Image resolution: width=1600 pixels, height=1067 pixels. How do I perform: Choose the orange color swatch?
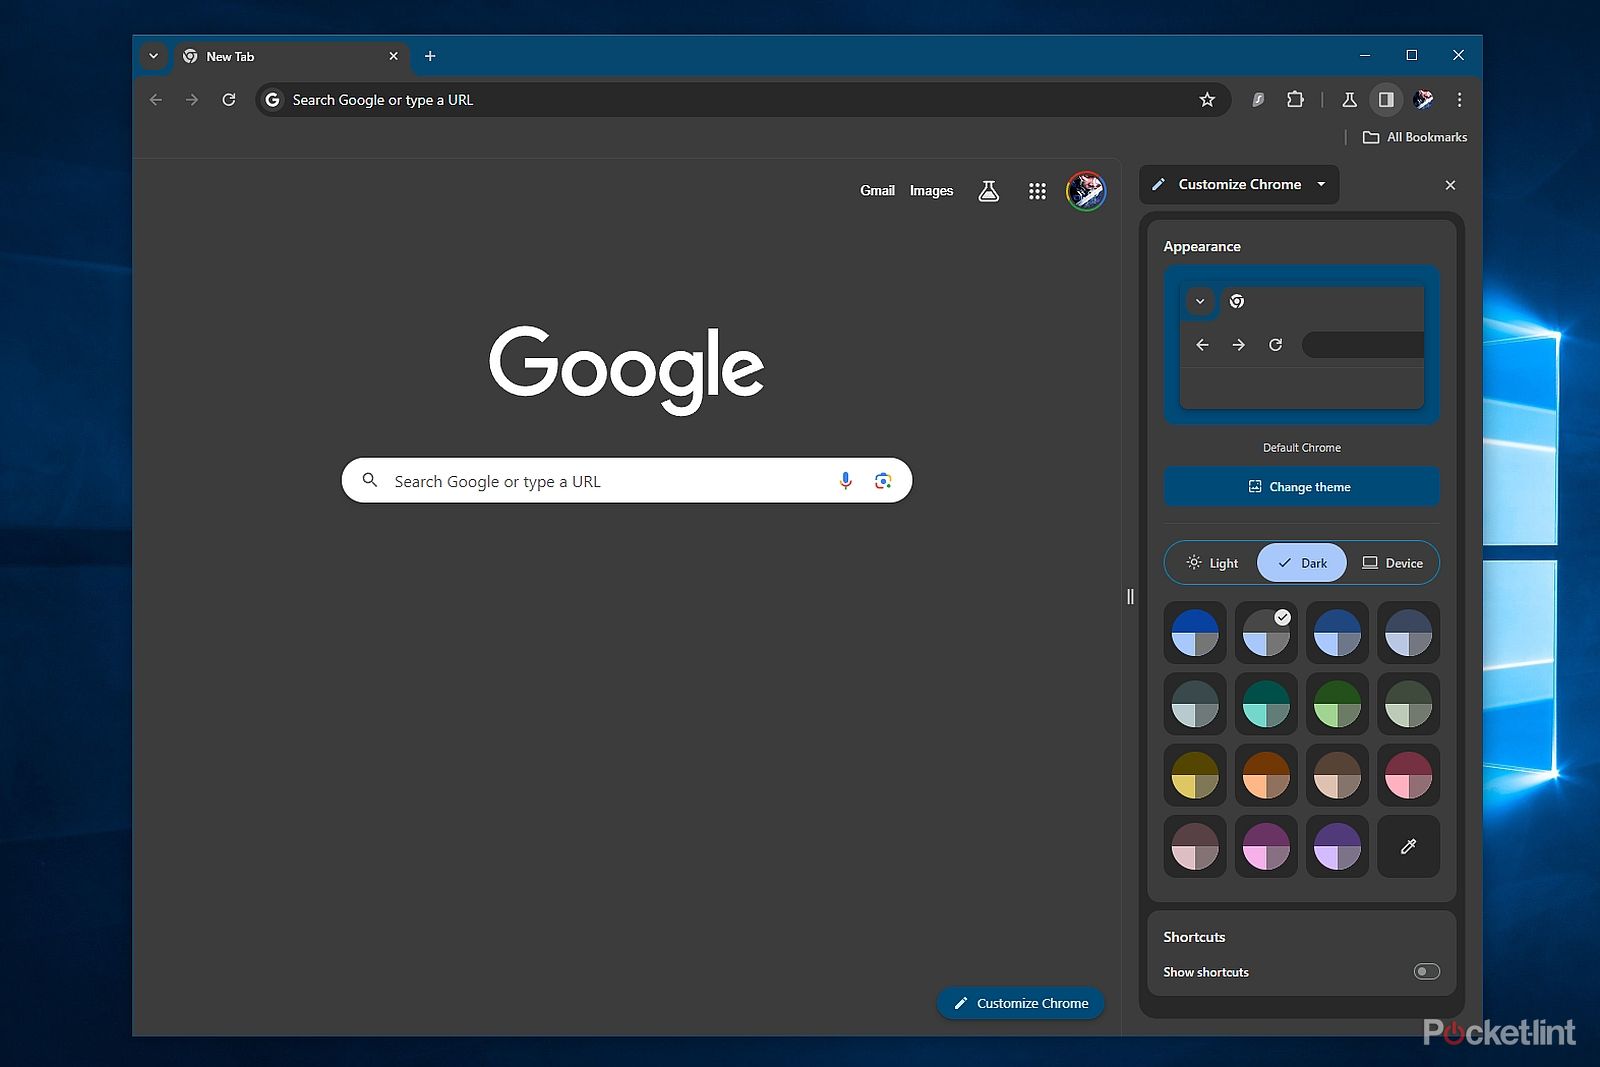[1266, 775]
